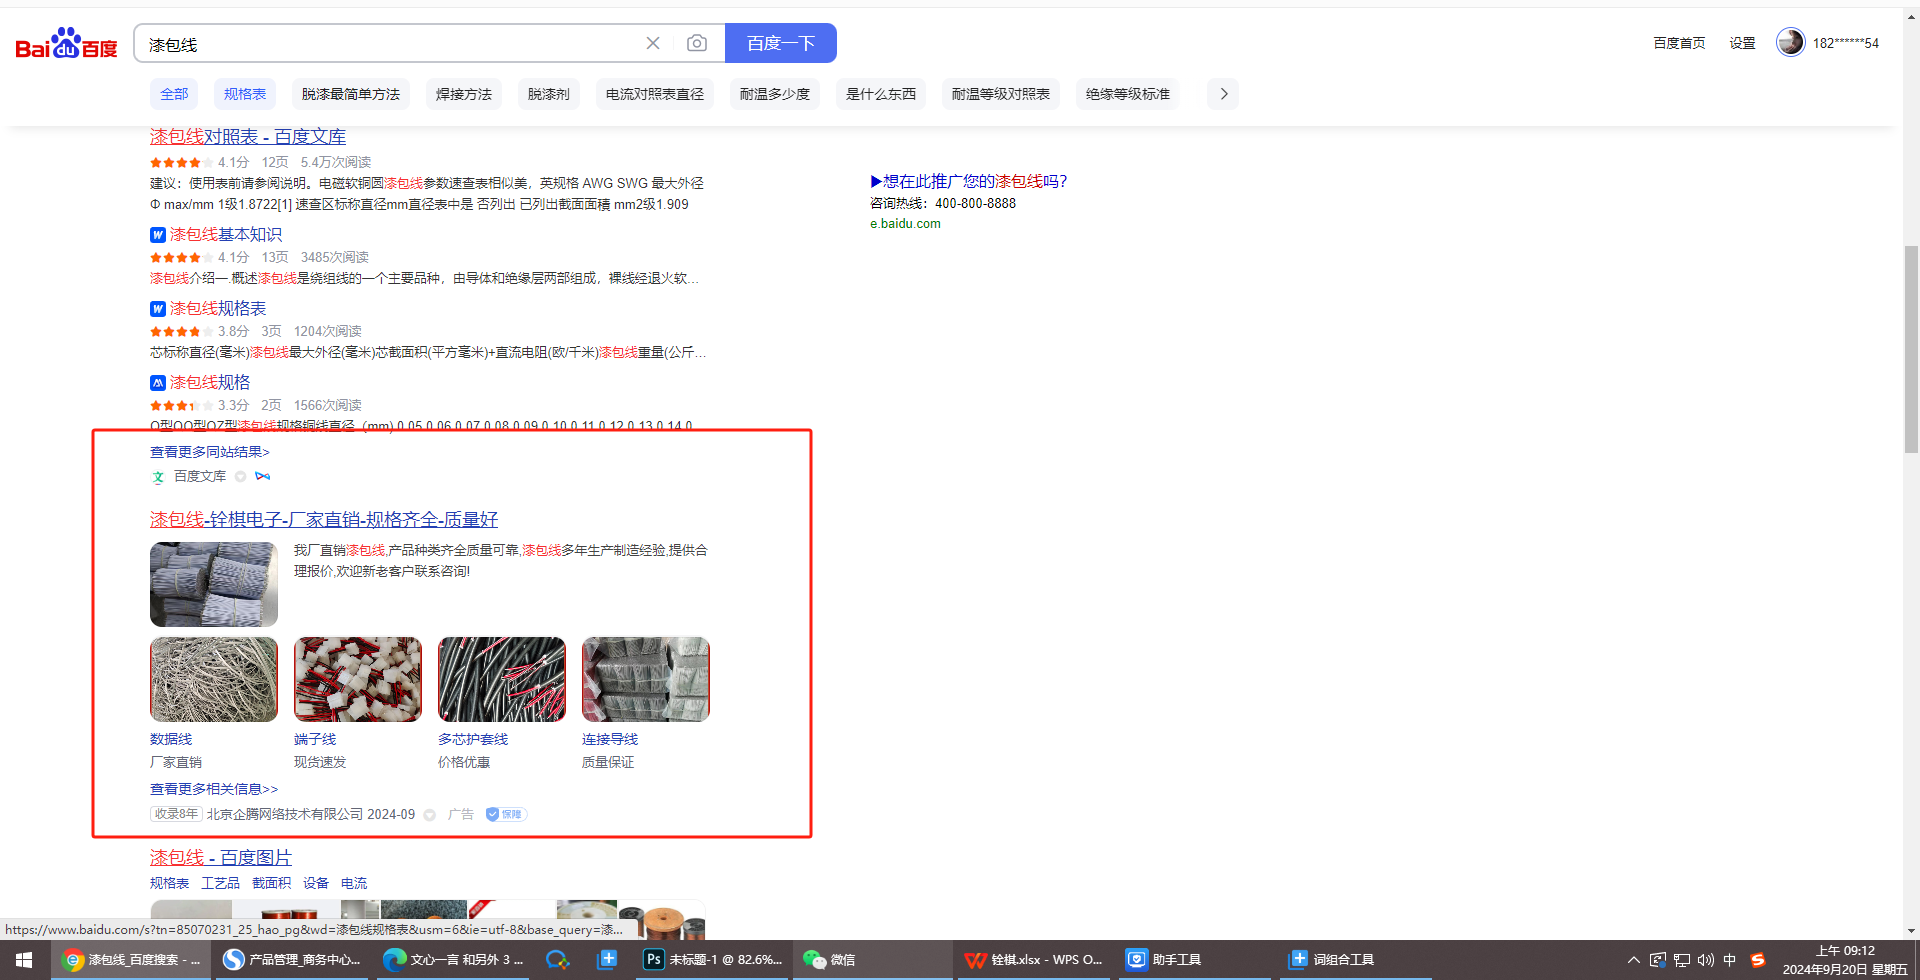
Task: Click the page vertical scrollbar thumb
Action: point(1911,350)
